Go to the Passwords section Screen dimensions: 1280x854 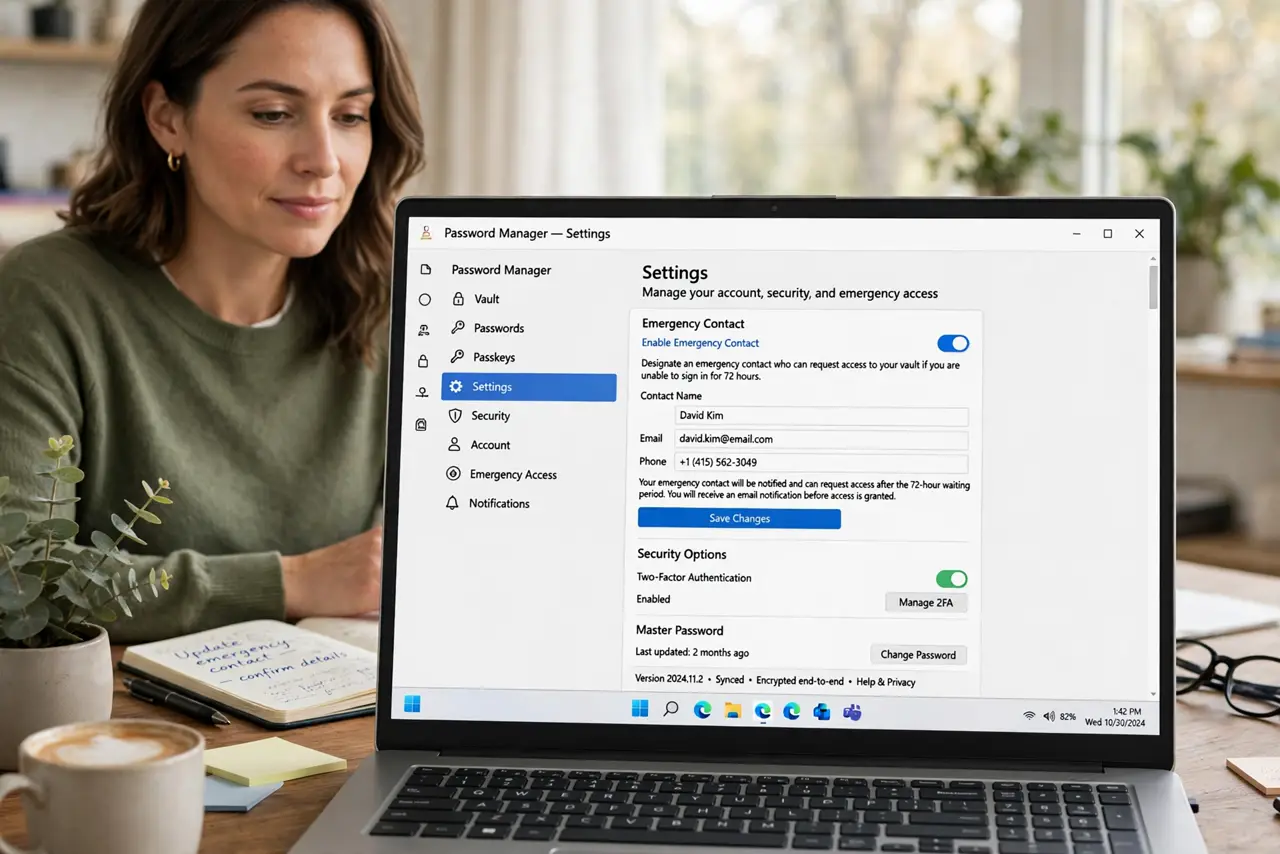499,328
